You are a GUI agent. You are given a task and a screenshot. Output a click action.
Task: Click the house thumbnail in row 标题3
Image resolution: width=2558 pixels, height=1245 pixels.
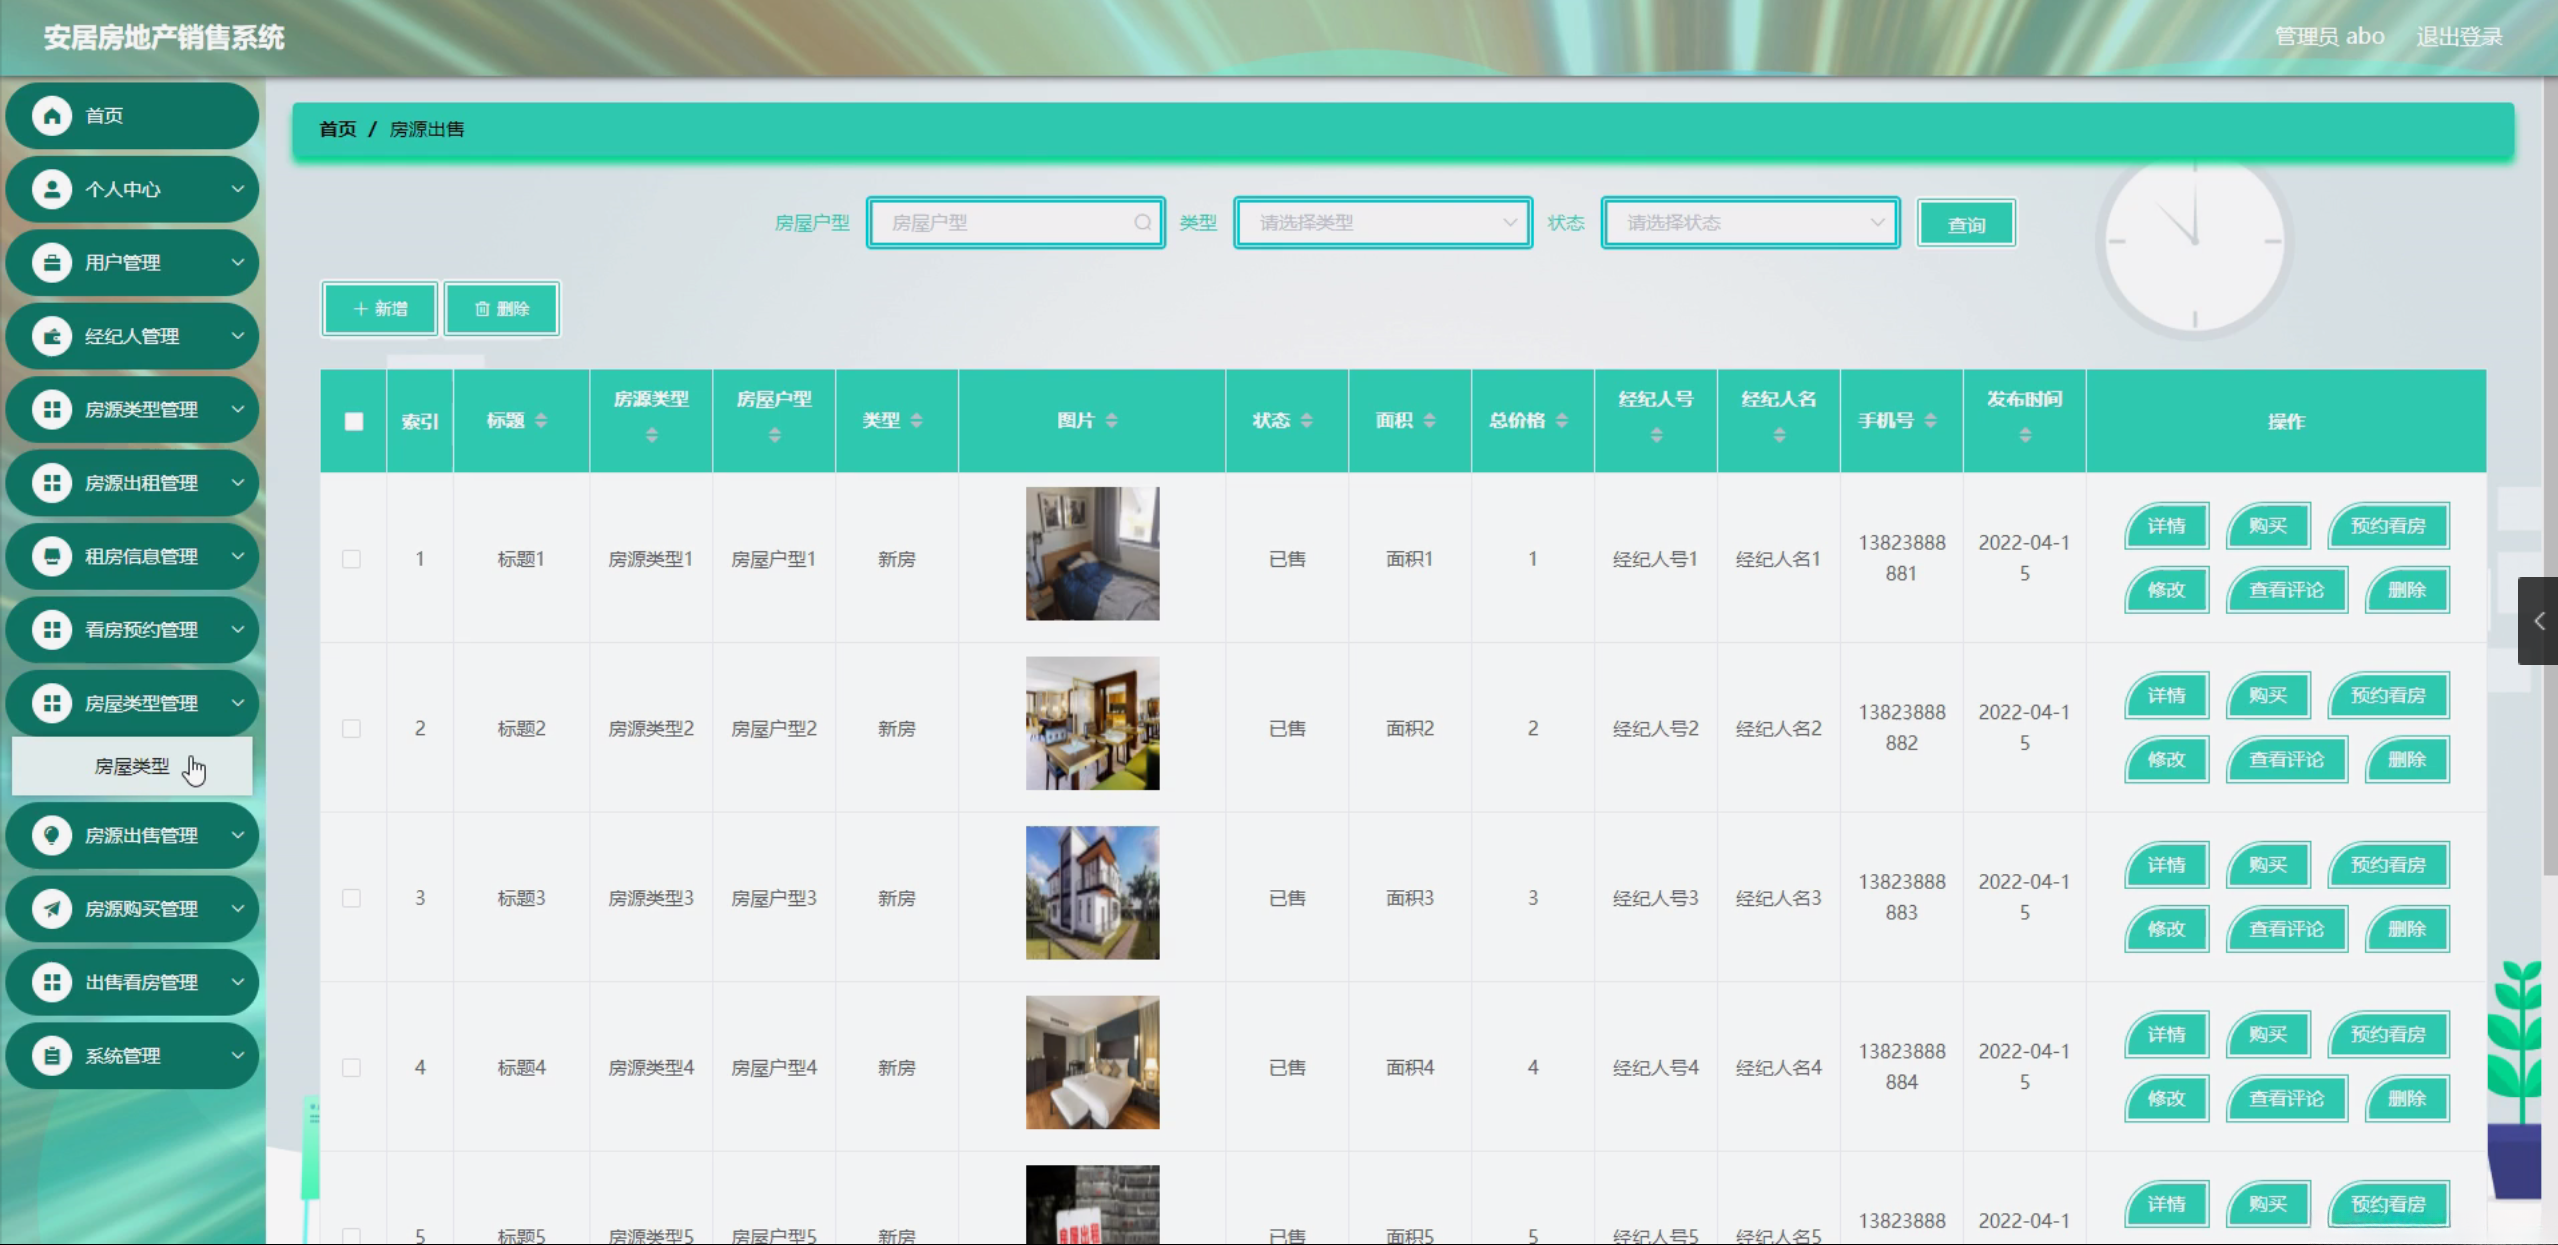point(1092,893)
